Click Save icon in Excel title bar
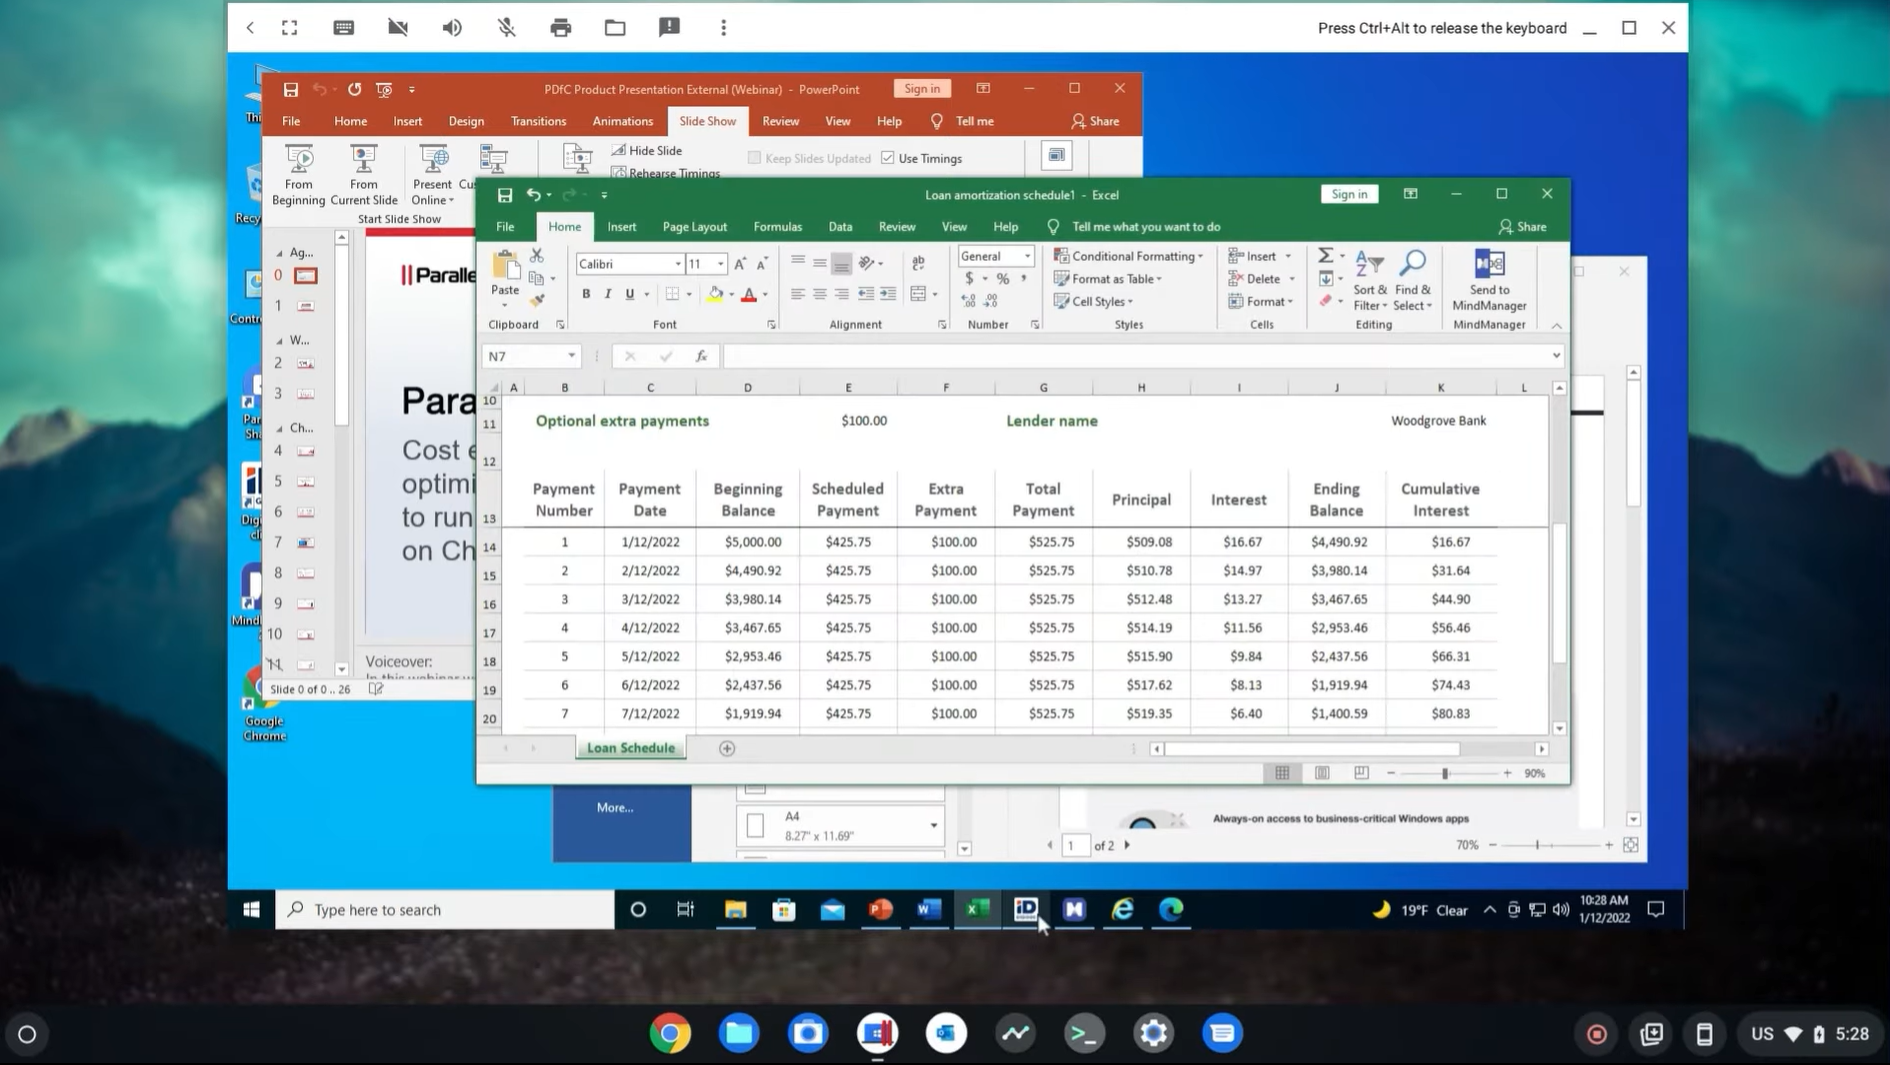The height and width of the screenshot is (1065, 1890). pyautogui.click(x=505, y=195)
